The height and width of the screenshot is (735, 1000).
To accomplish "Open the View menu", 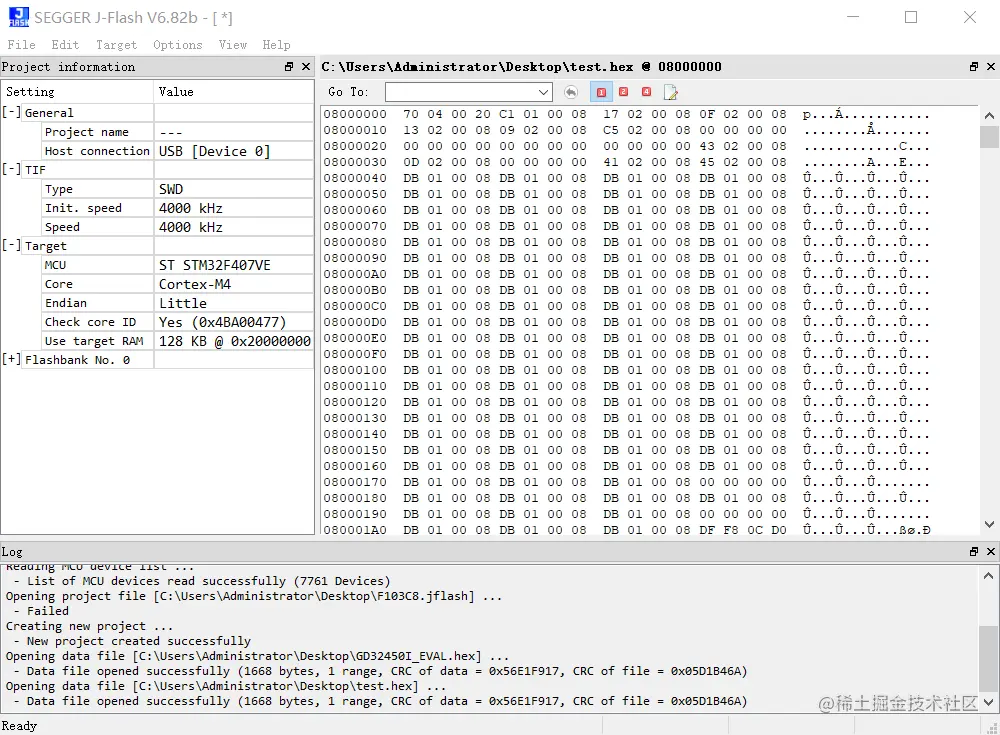I will [233, 45].
